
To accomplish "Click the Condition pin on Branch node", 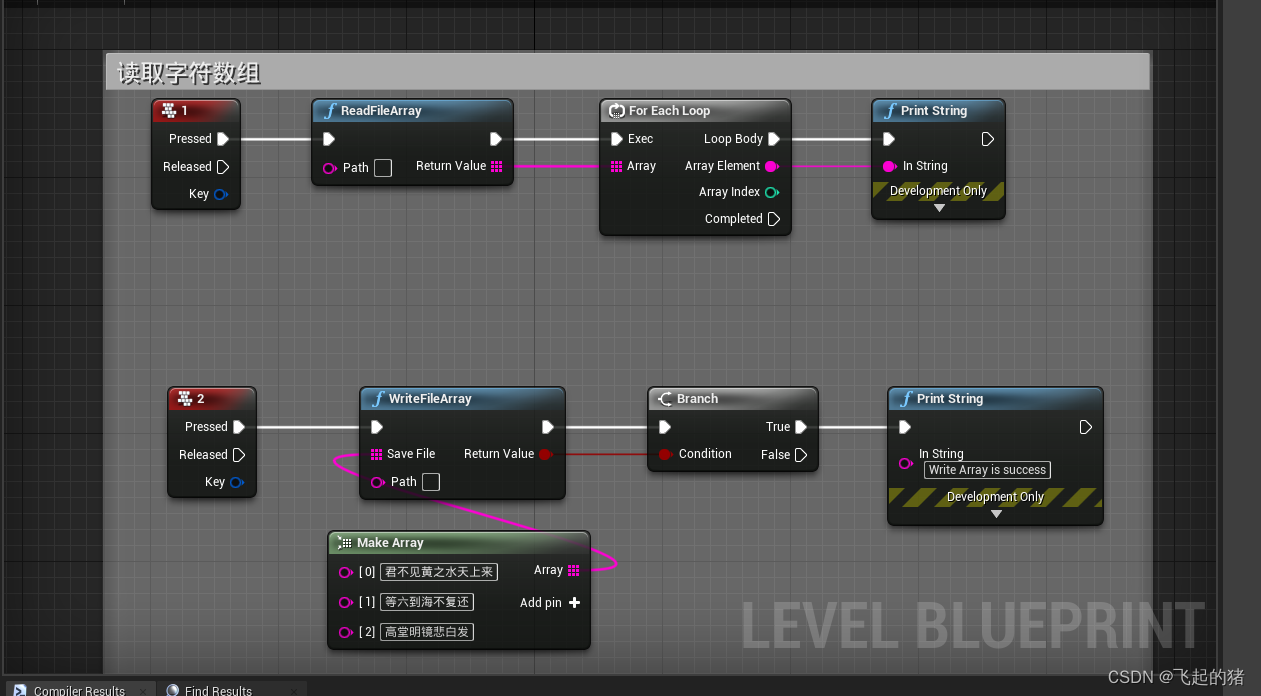I will point(665,454).
